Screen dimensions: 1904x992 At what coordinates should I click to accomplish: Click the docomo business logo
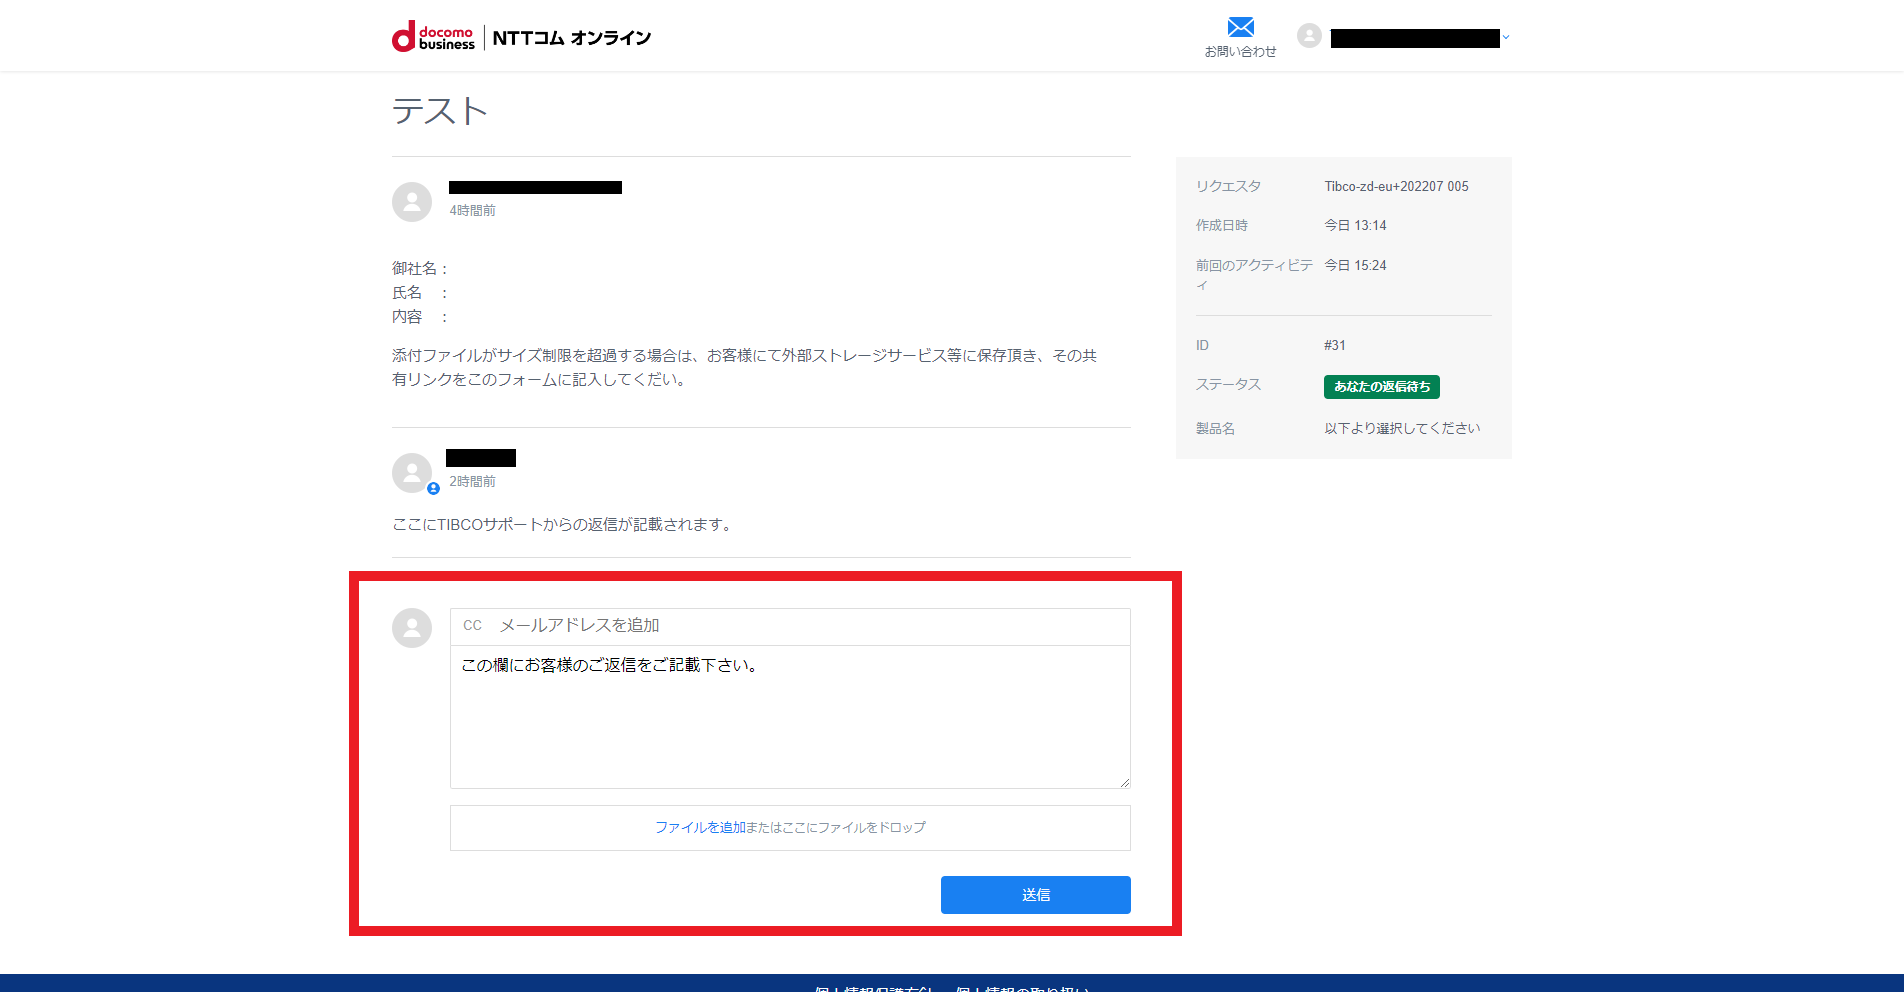coord(433,38)
